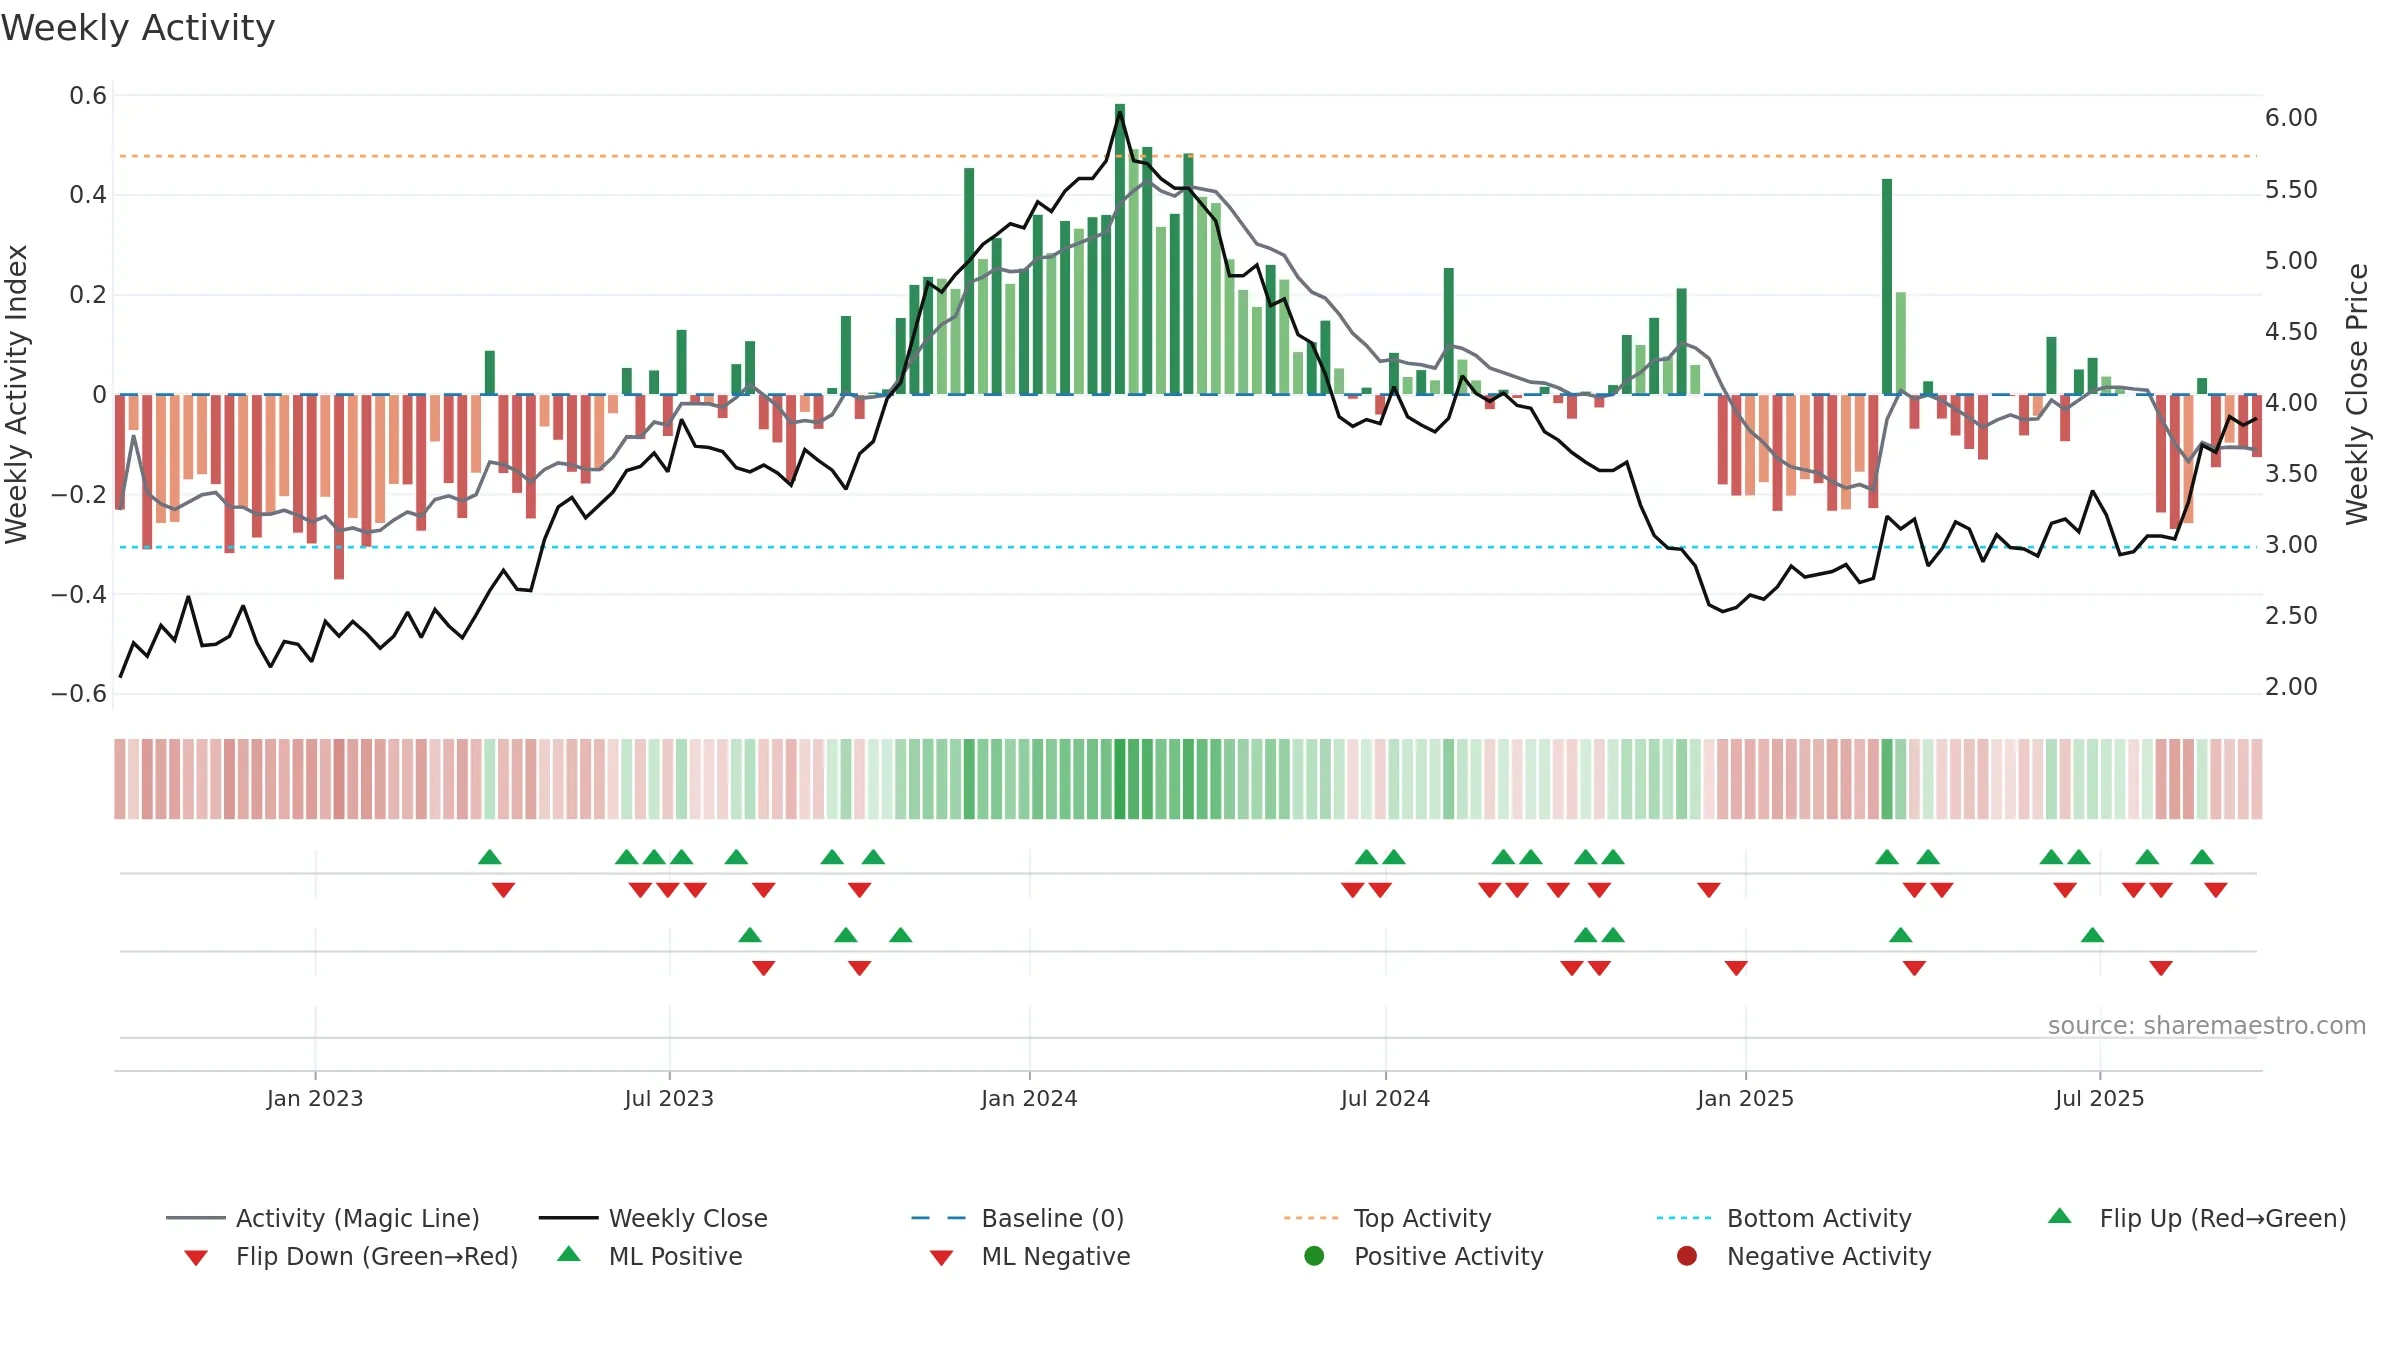Click the Flip Up green triangle legend icon

pyautogui.click(x=2060, y=1216)
